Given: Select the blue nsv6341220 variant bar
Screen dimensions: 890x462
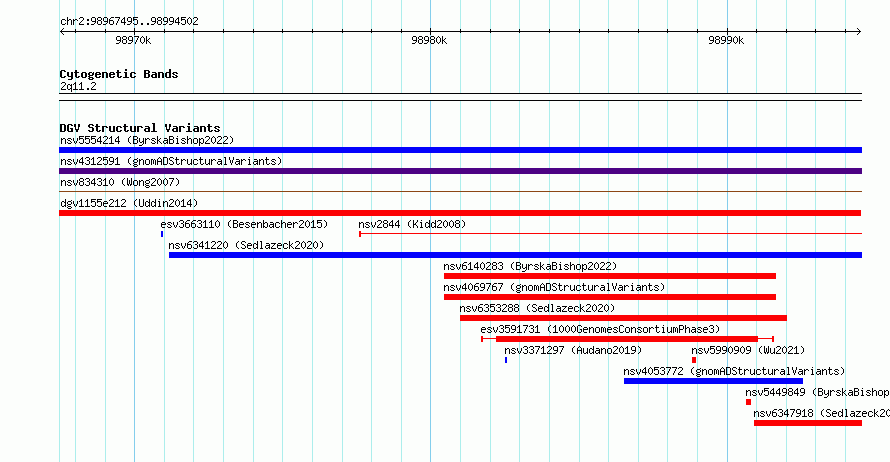Looking at the screenshot, I should click(x=515, y=255).
